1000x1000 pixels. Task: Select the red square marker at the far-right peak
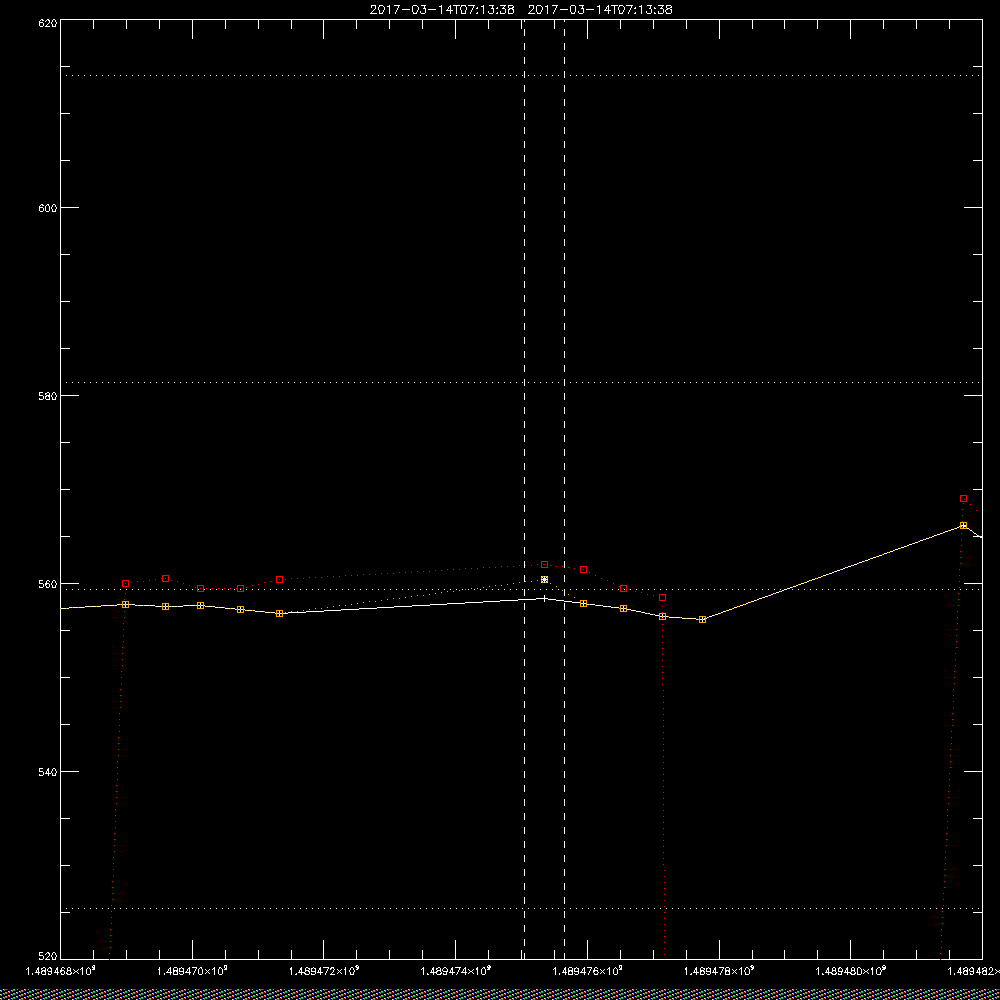963,499
